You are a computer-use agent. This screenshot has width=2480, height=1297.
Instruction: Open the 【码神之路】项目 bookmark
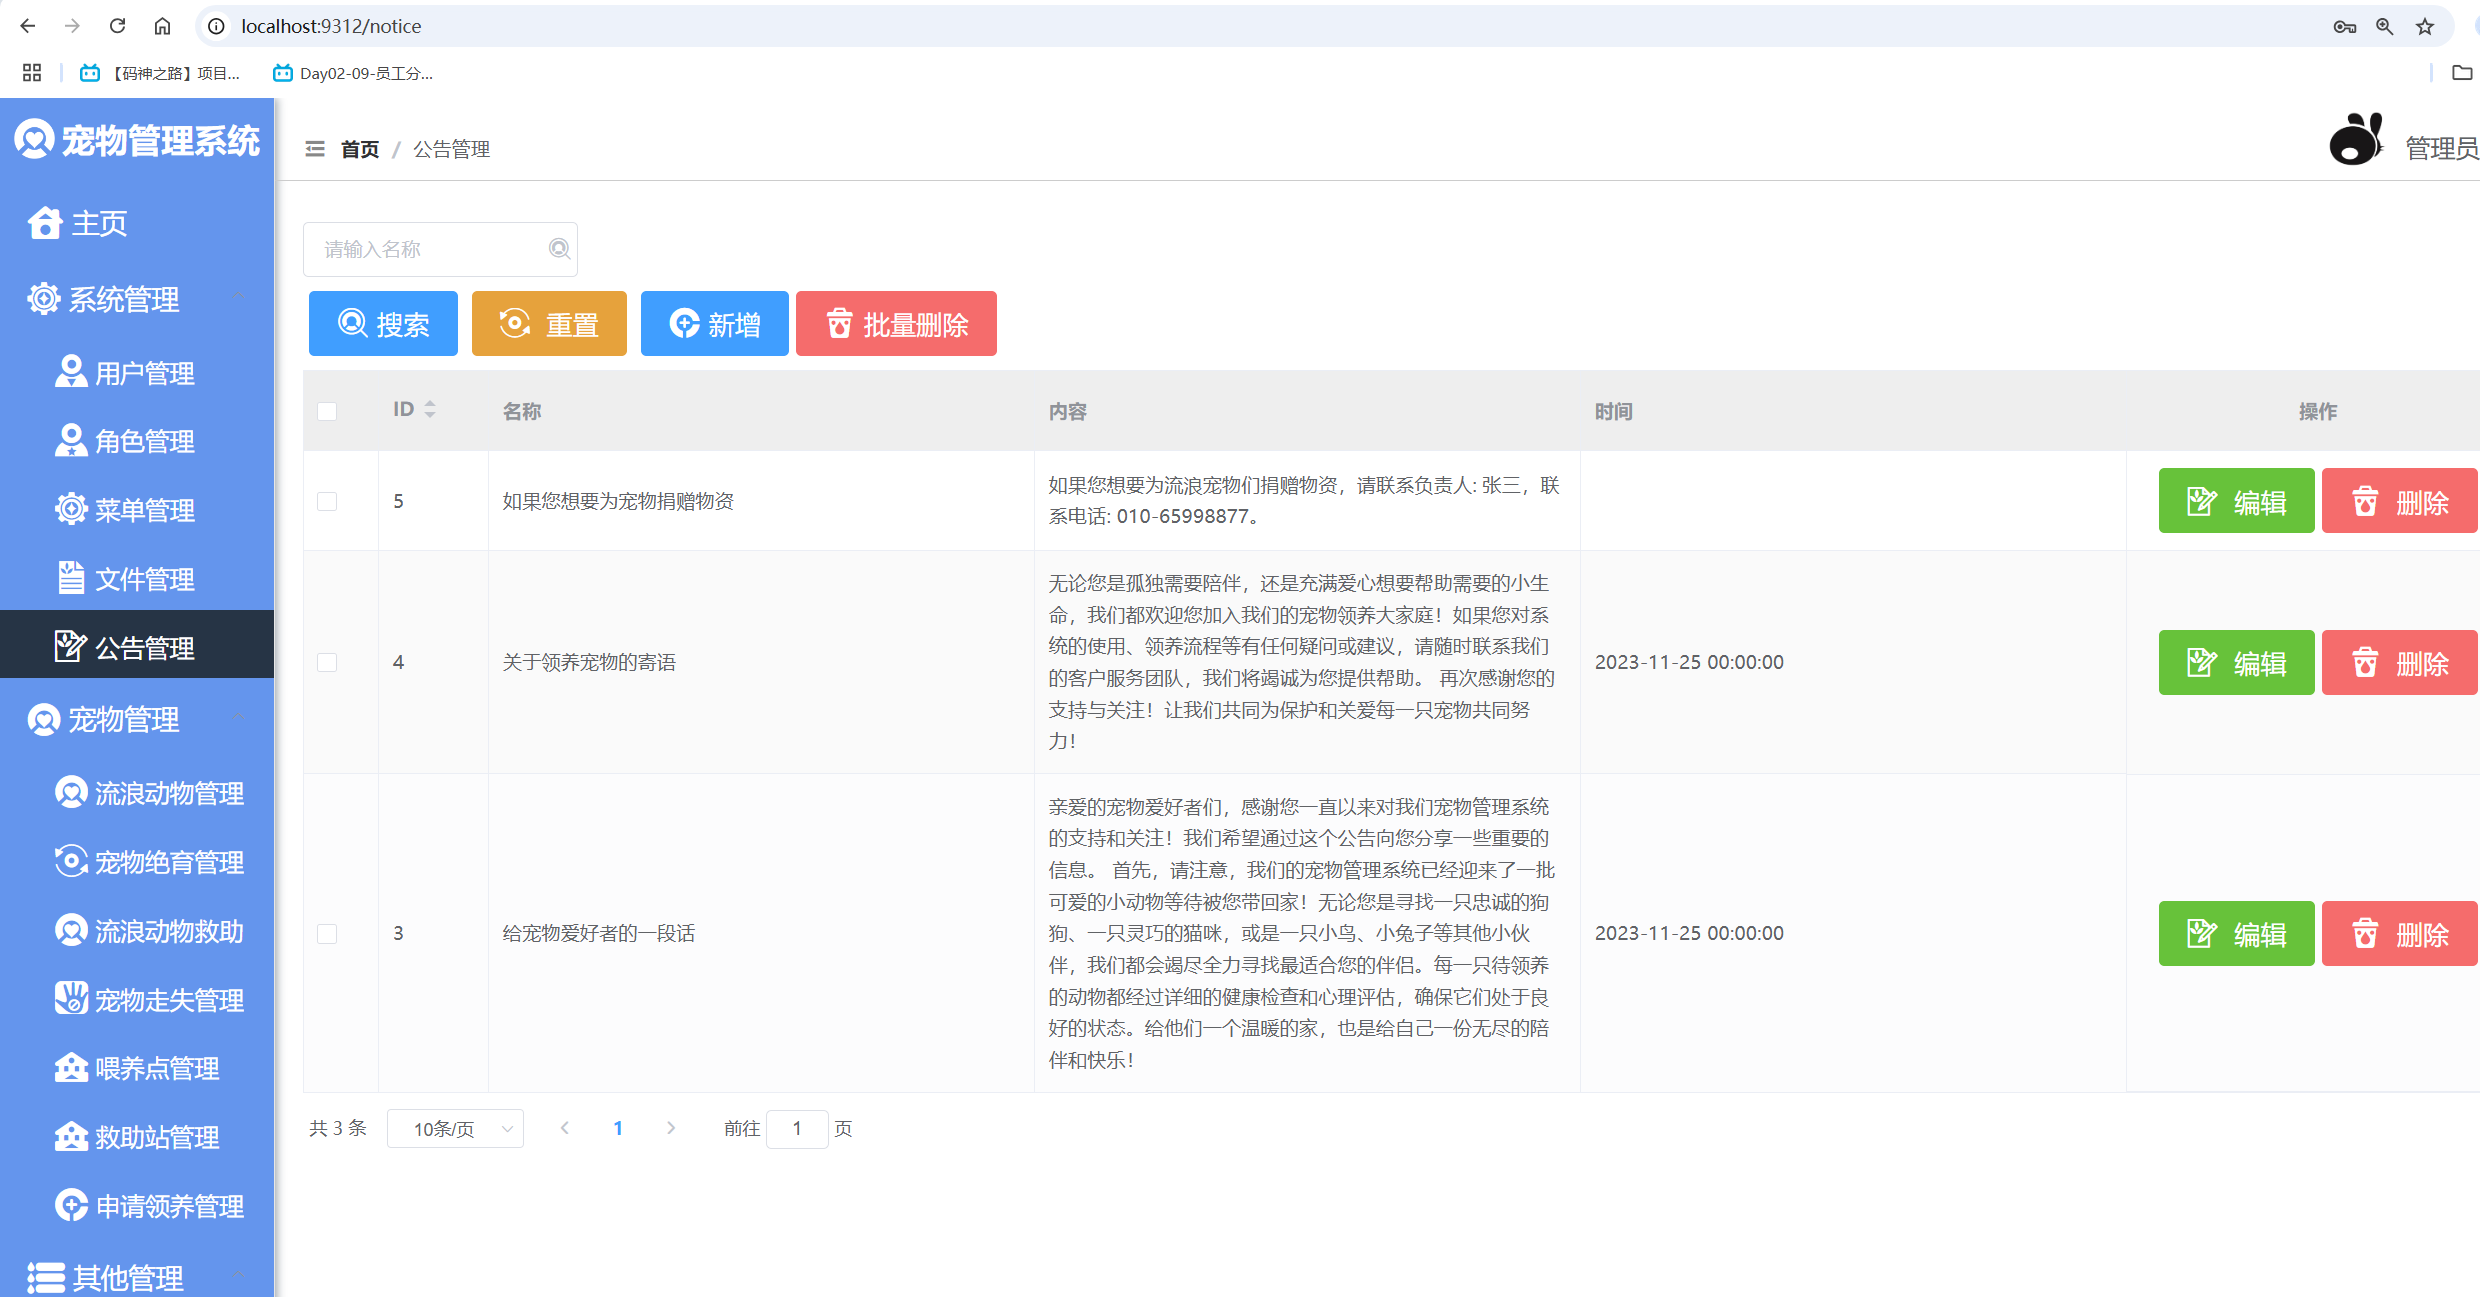pos(160,73)
